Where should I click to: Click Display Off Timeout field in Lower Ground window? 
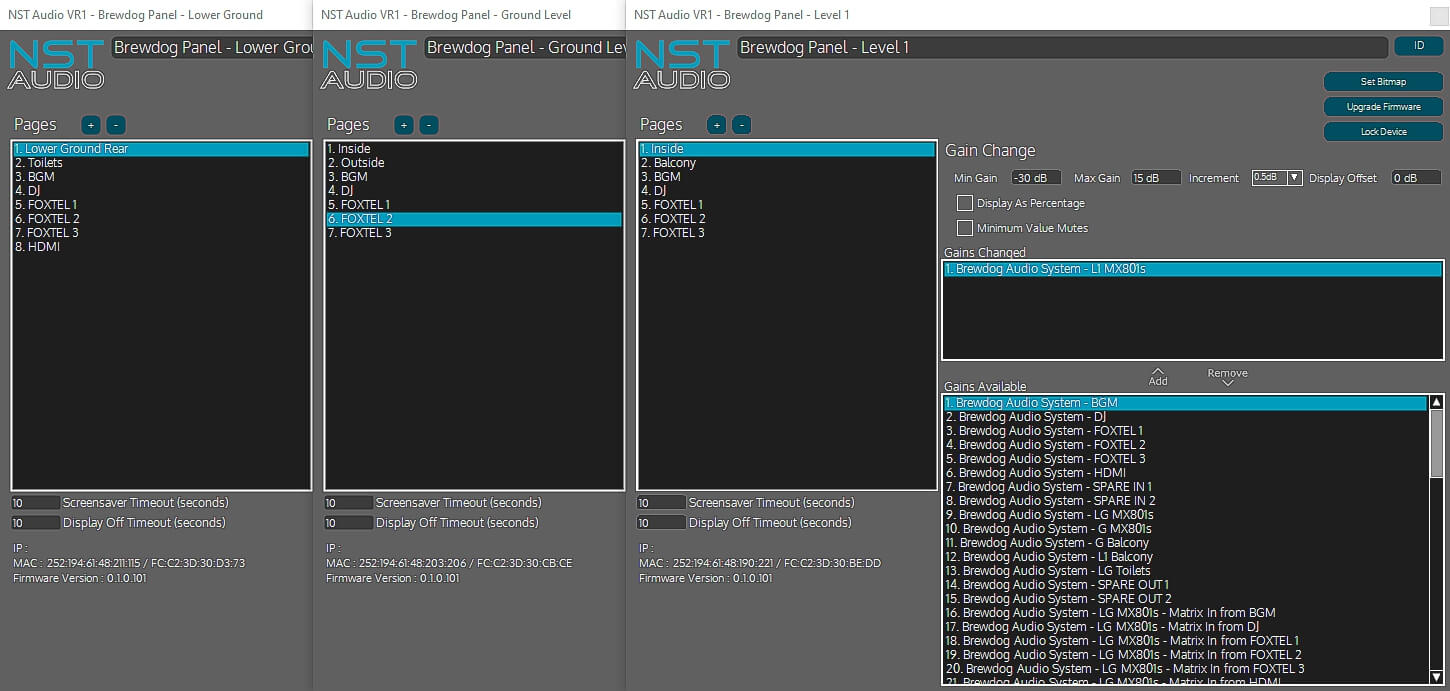[36, 523]
